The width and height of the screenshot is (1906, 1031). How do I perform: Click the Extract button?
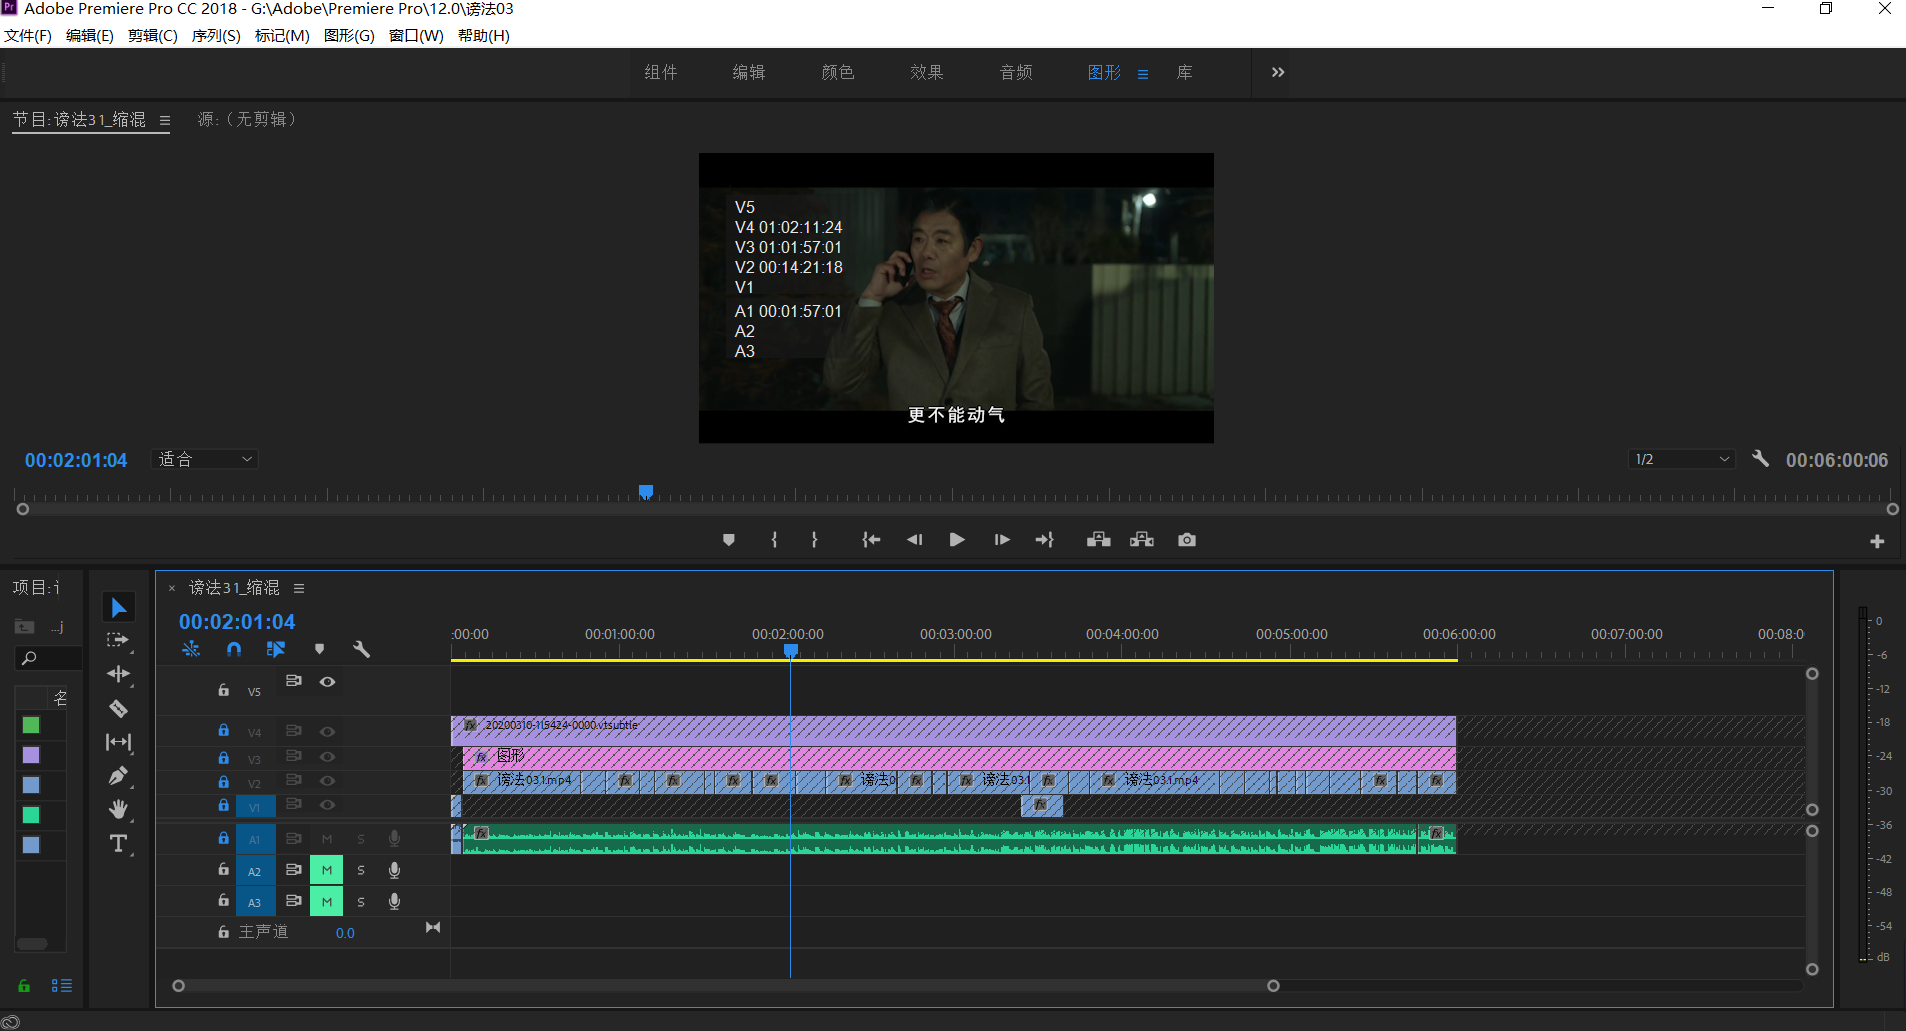(x=1142, y=540)
